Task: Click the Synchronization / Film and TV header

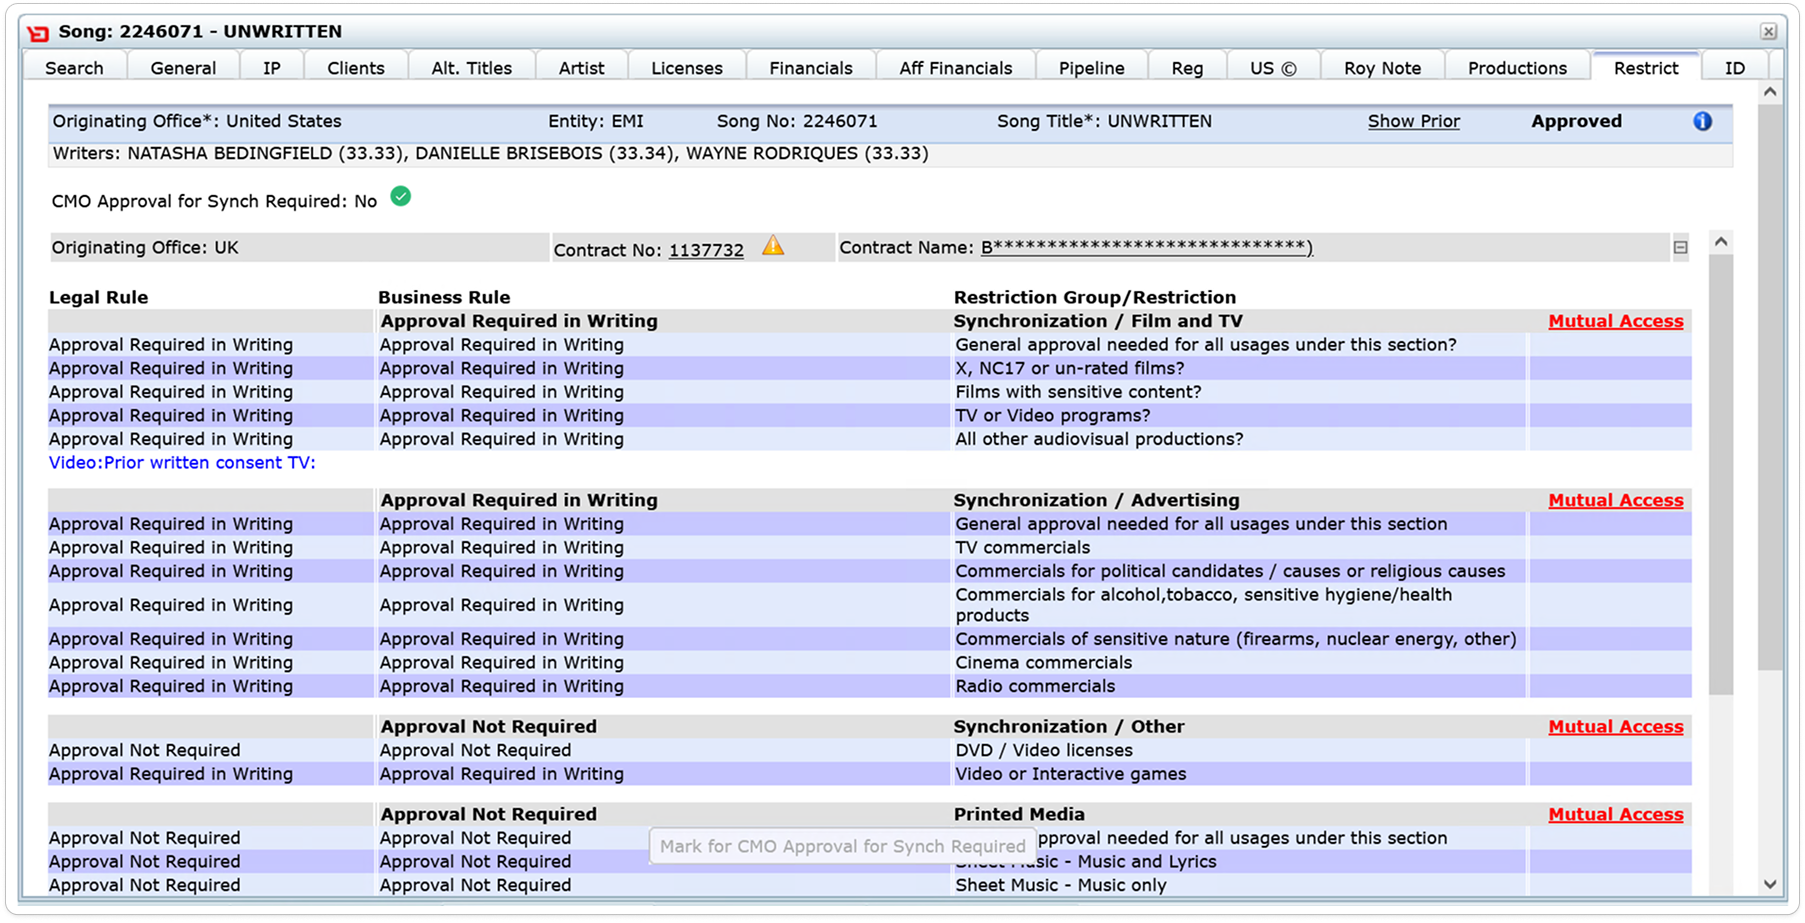Action: (1098, 321)
